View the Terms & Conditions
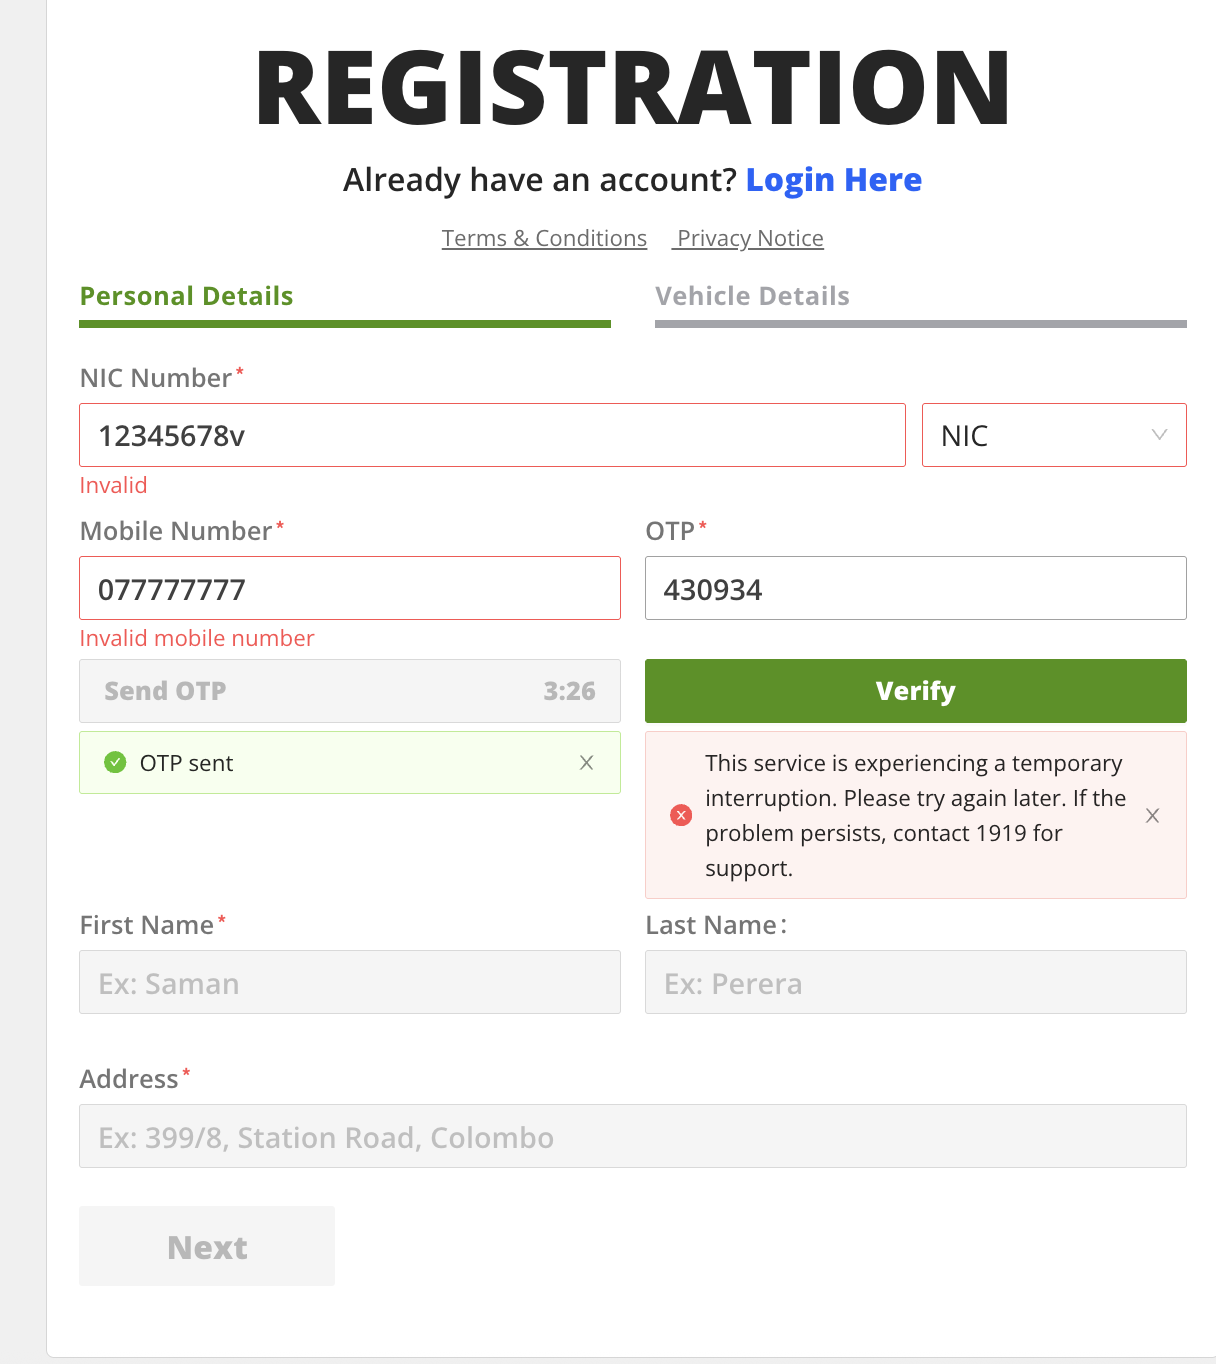Screen dimensions: 1216x1364 [544, 238]
